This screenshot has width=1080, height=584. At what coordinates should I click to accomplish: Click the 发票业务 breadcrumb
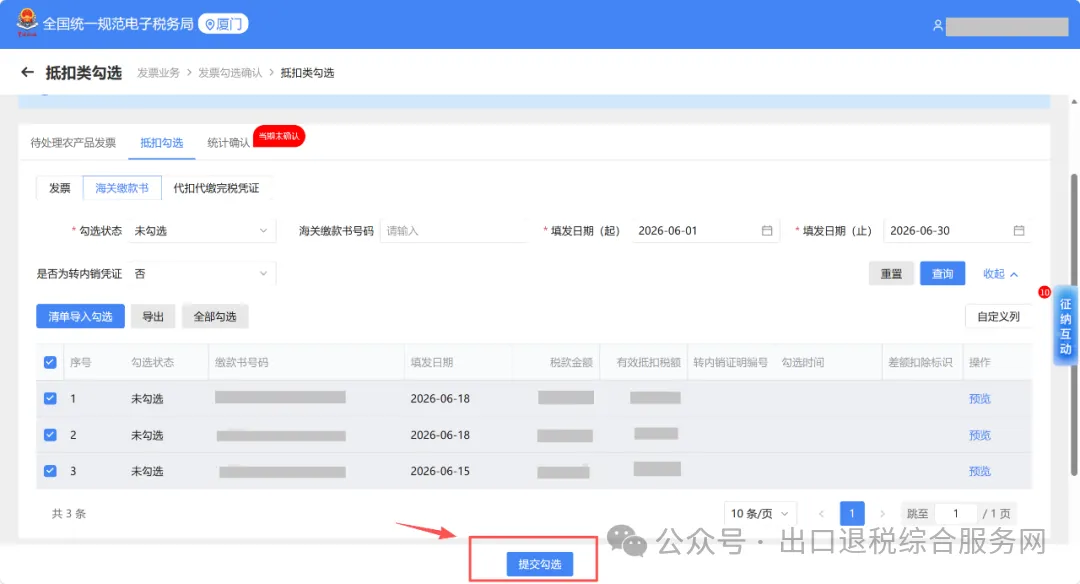tap(158, 72)
